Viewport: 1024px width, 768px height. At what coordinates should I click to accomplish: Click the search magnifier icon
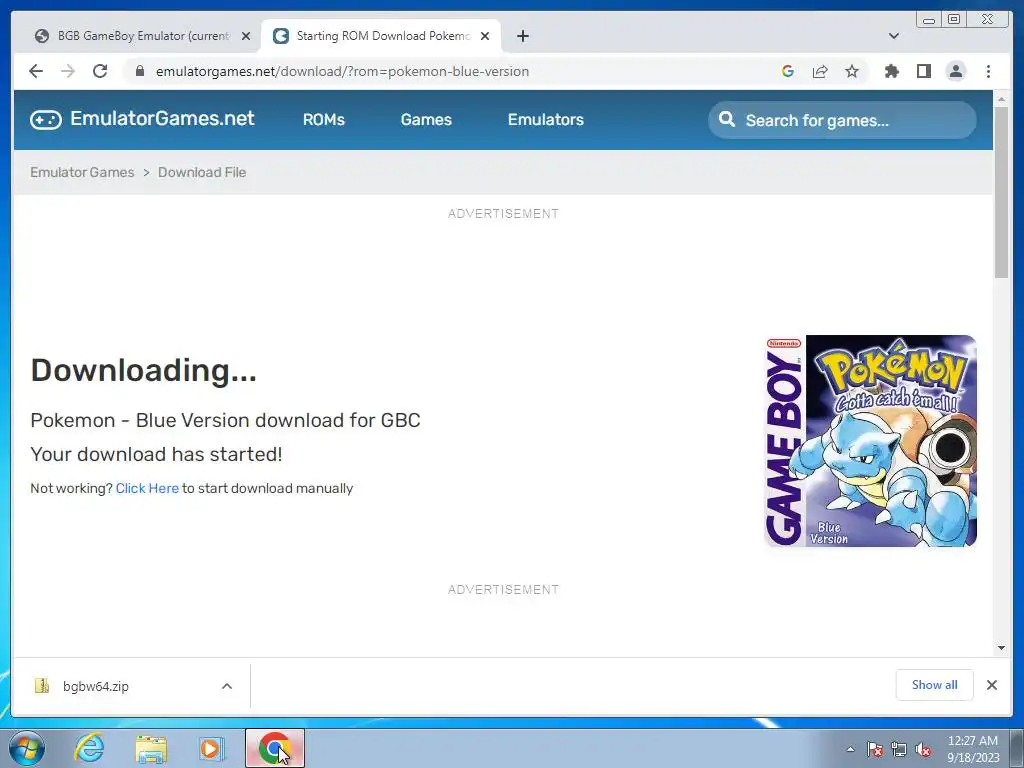727,120
